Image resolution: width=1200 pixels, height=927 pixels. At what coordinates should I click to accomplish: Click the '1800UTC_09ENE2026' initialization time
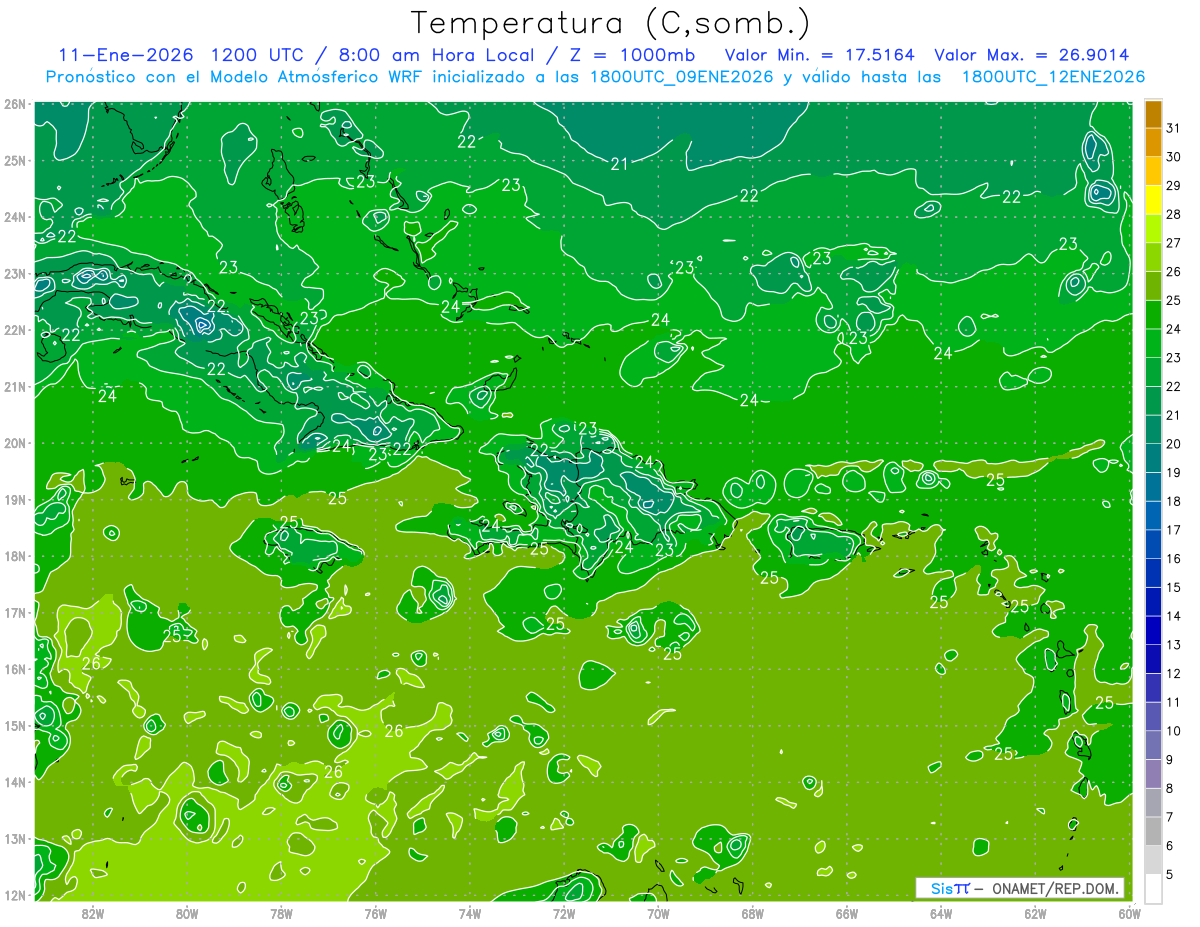point(678,77)
